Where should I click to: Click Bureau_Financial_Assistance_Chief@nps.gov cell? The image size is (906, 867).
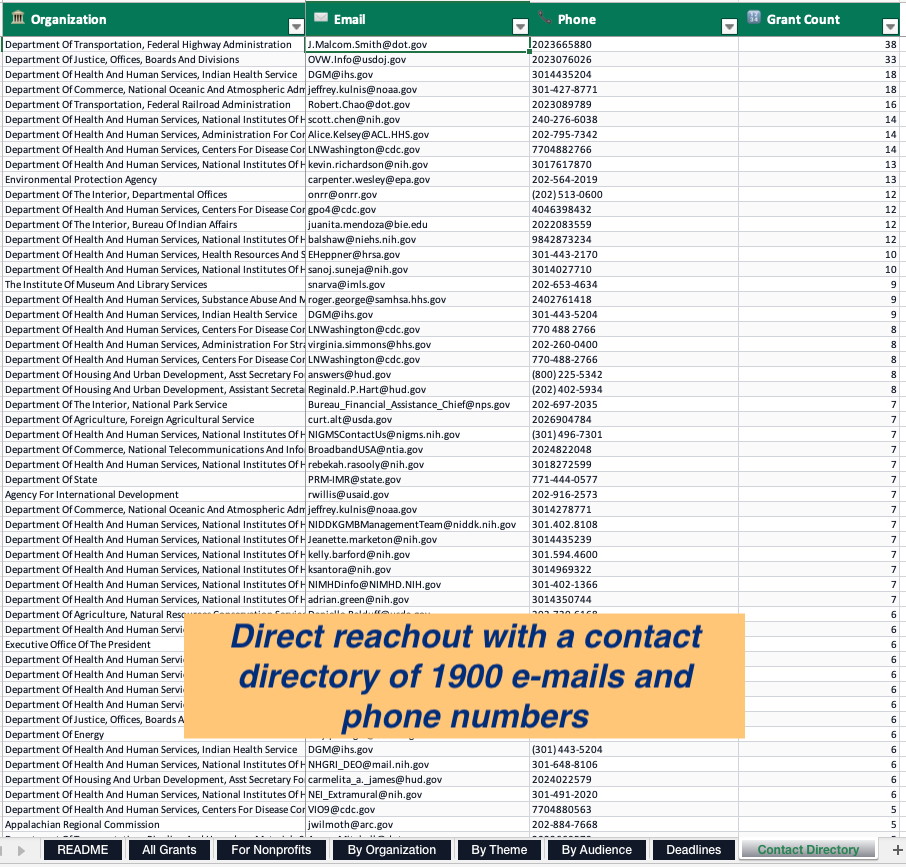pos(417,405)
